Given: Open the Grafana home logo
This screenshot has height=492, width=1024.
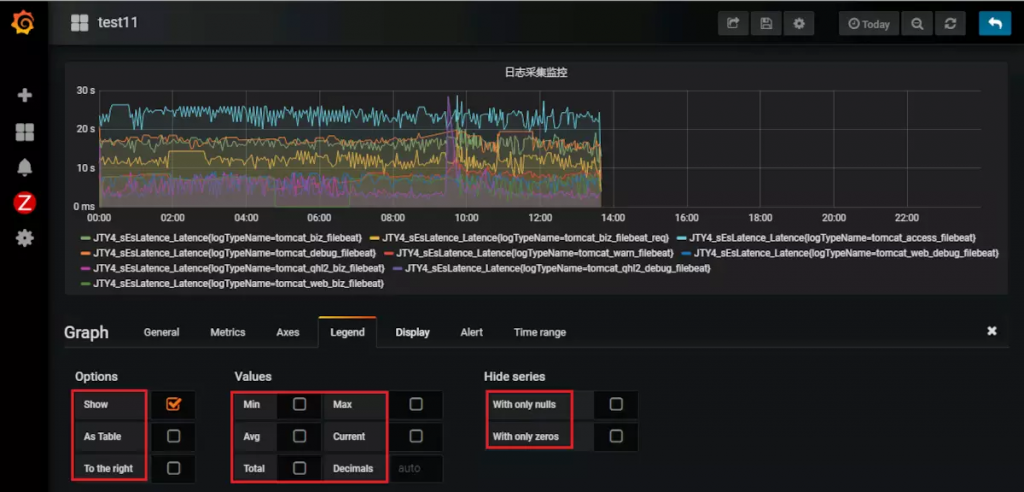Looking at the screenshot, I should 24,23.
